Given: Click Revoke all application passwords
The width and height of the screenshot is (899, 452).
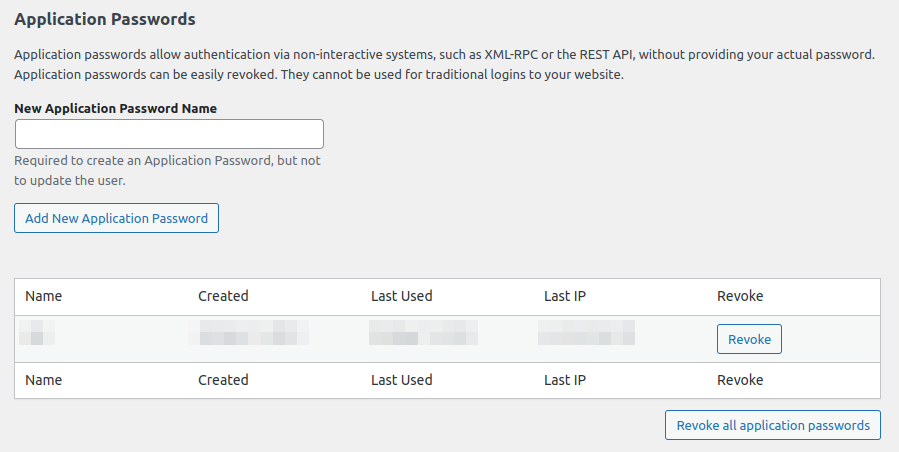Looking at the screenshot, I should 773,425.
